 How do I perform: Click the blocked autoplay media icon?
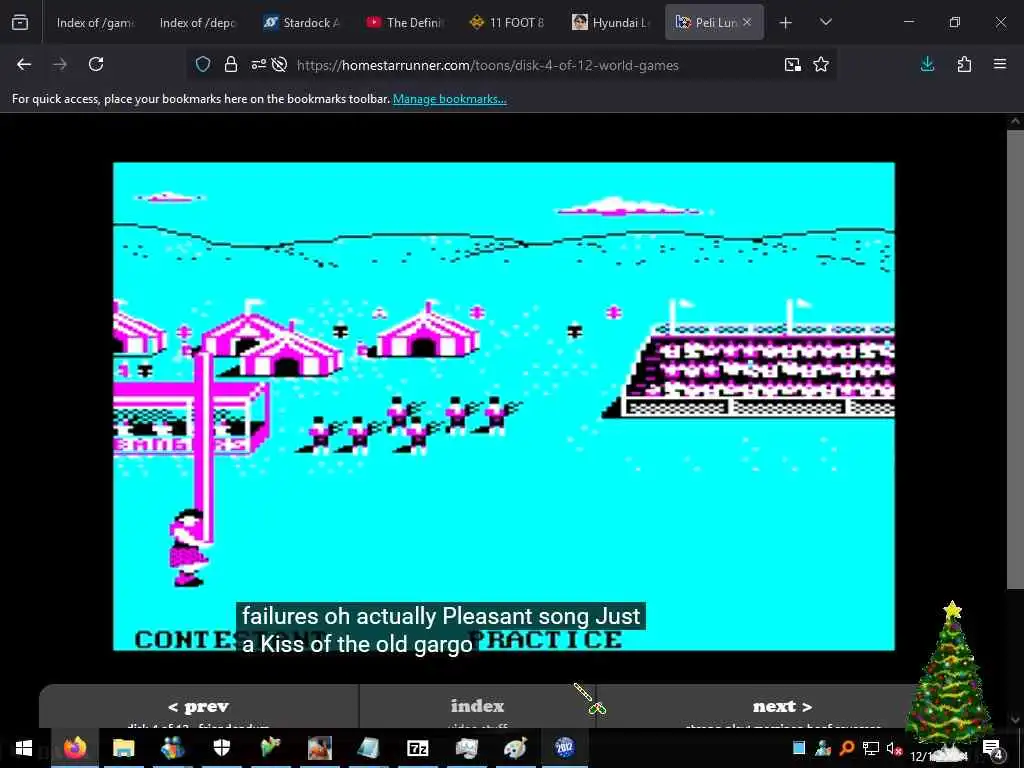pyautogui.click(x=280, y=64)
